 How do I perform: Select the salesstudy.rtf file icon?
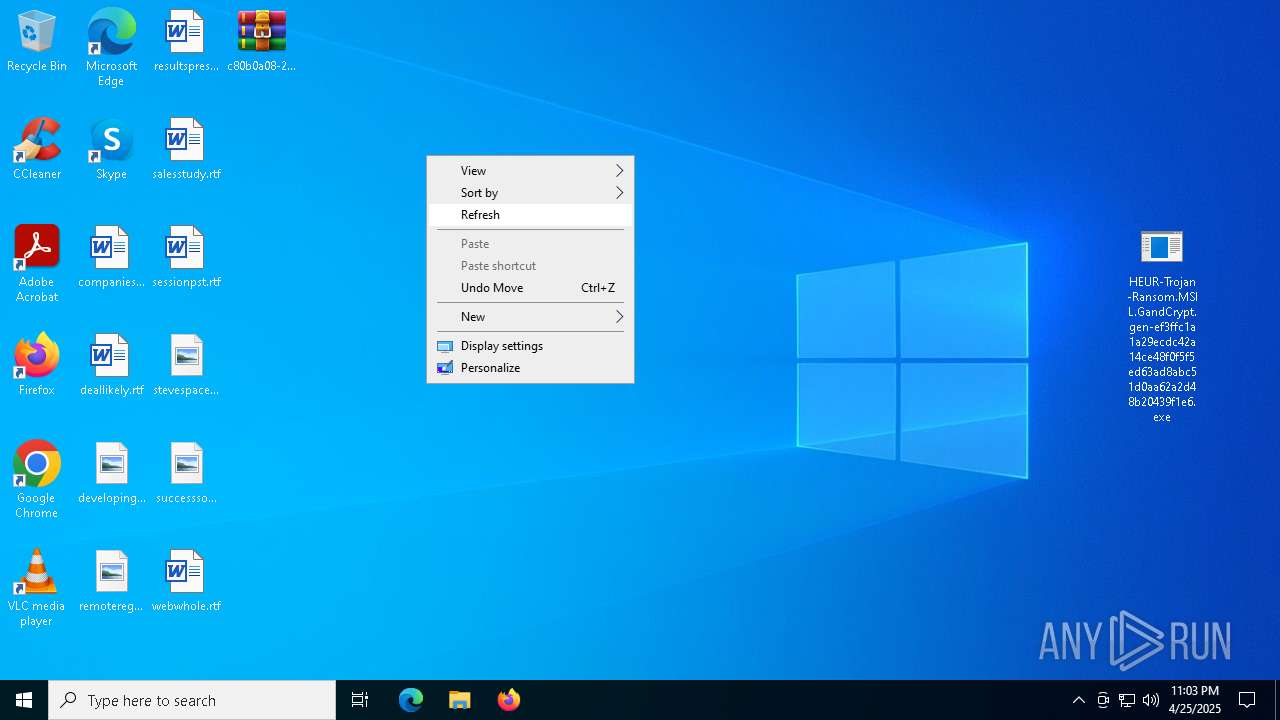click(186, 150)
